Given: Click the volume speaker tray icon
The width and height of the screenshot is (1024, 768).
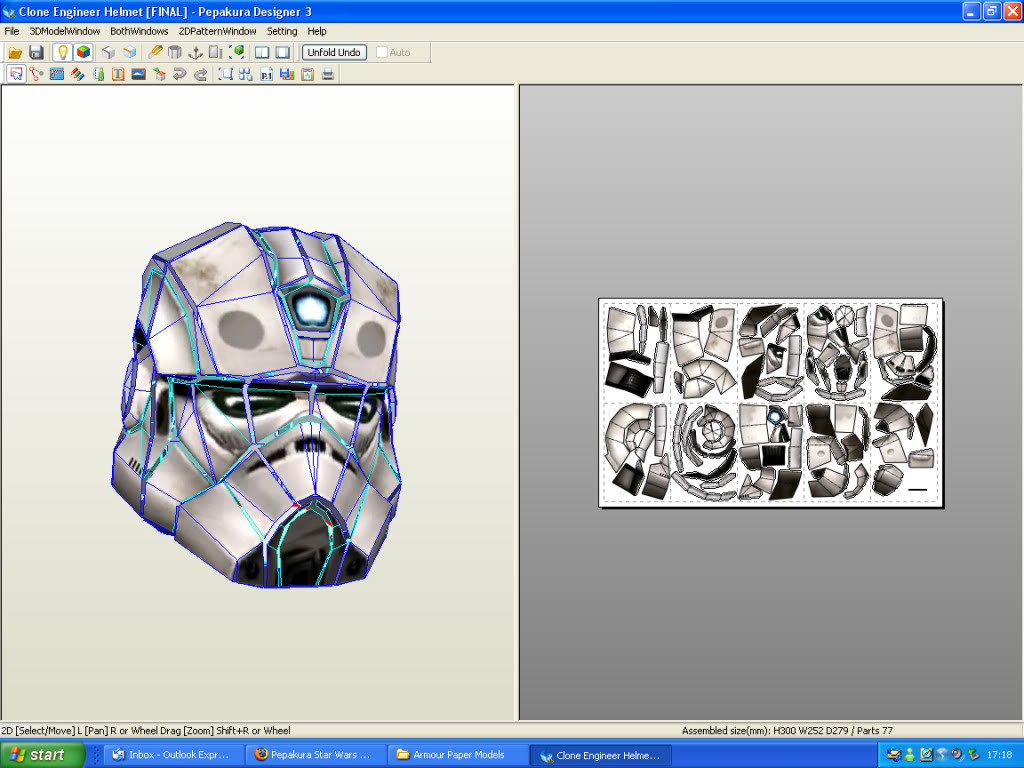Looking at the screenshot, I should pyautogui.click(x=957, y=755).
